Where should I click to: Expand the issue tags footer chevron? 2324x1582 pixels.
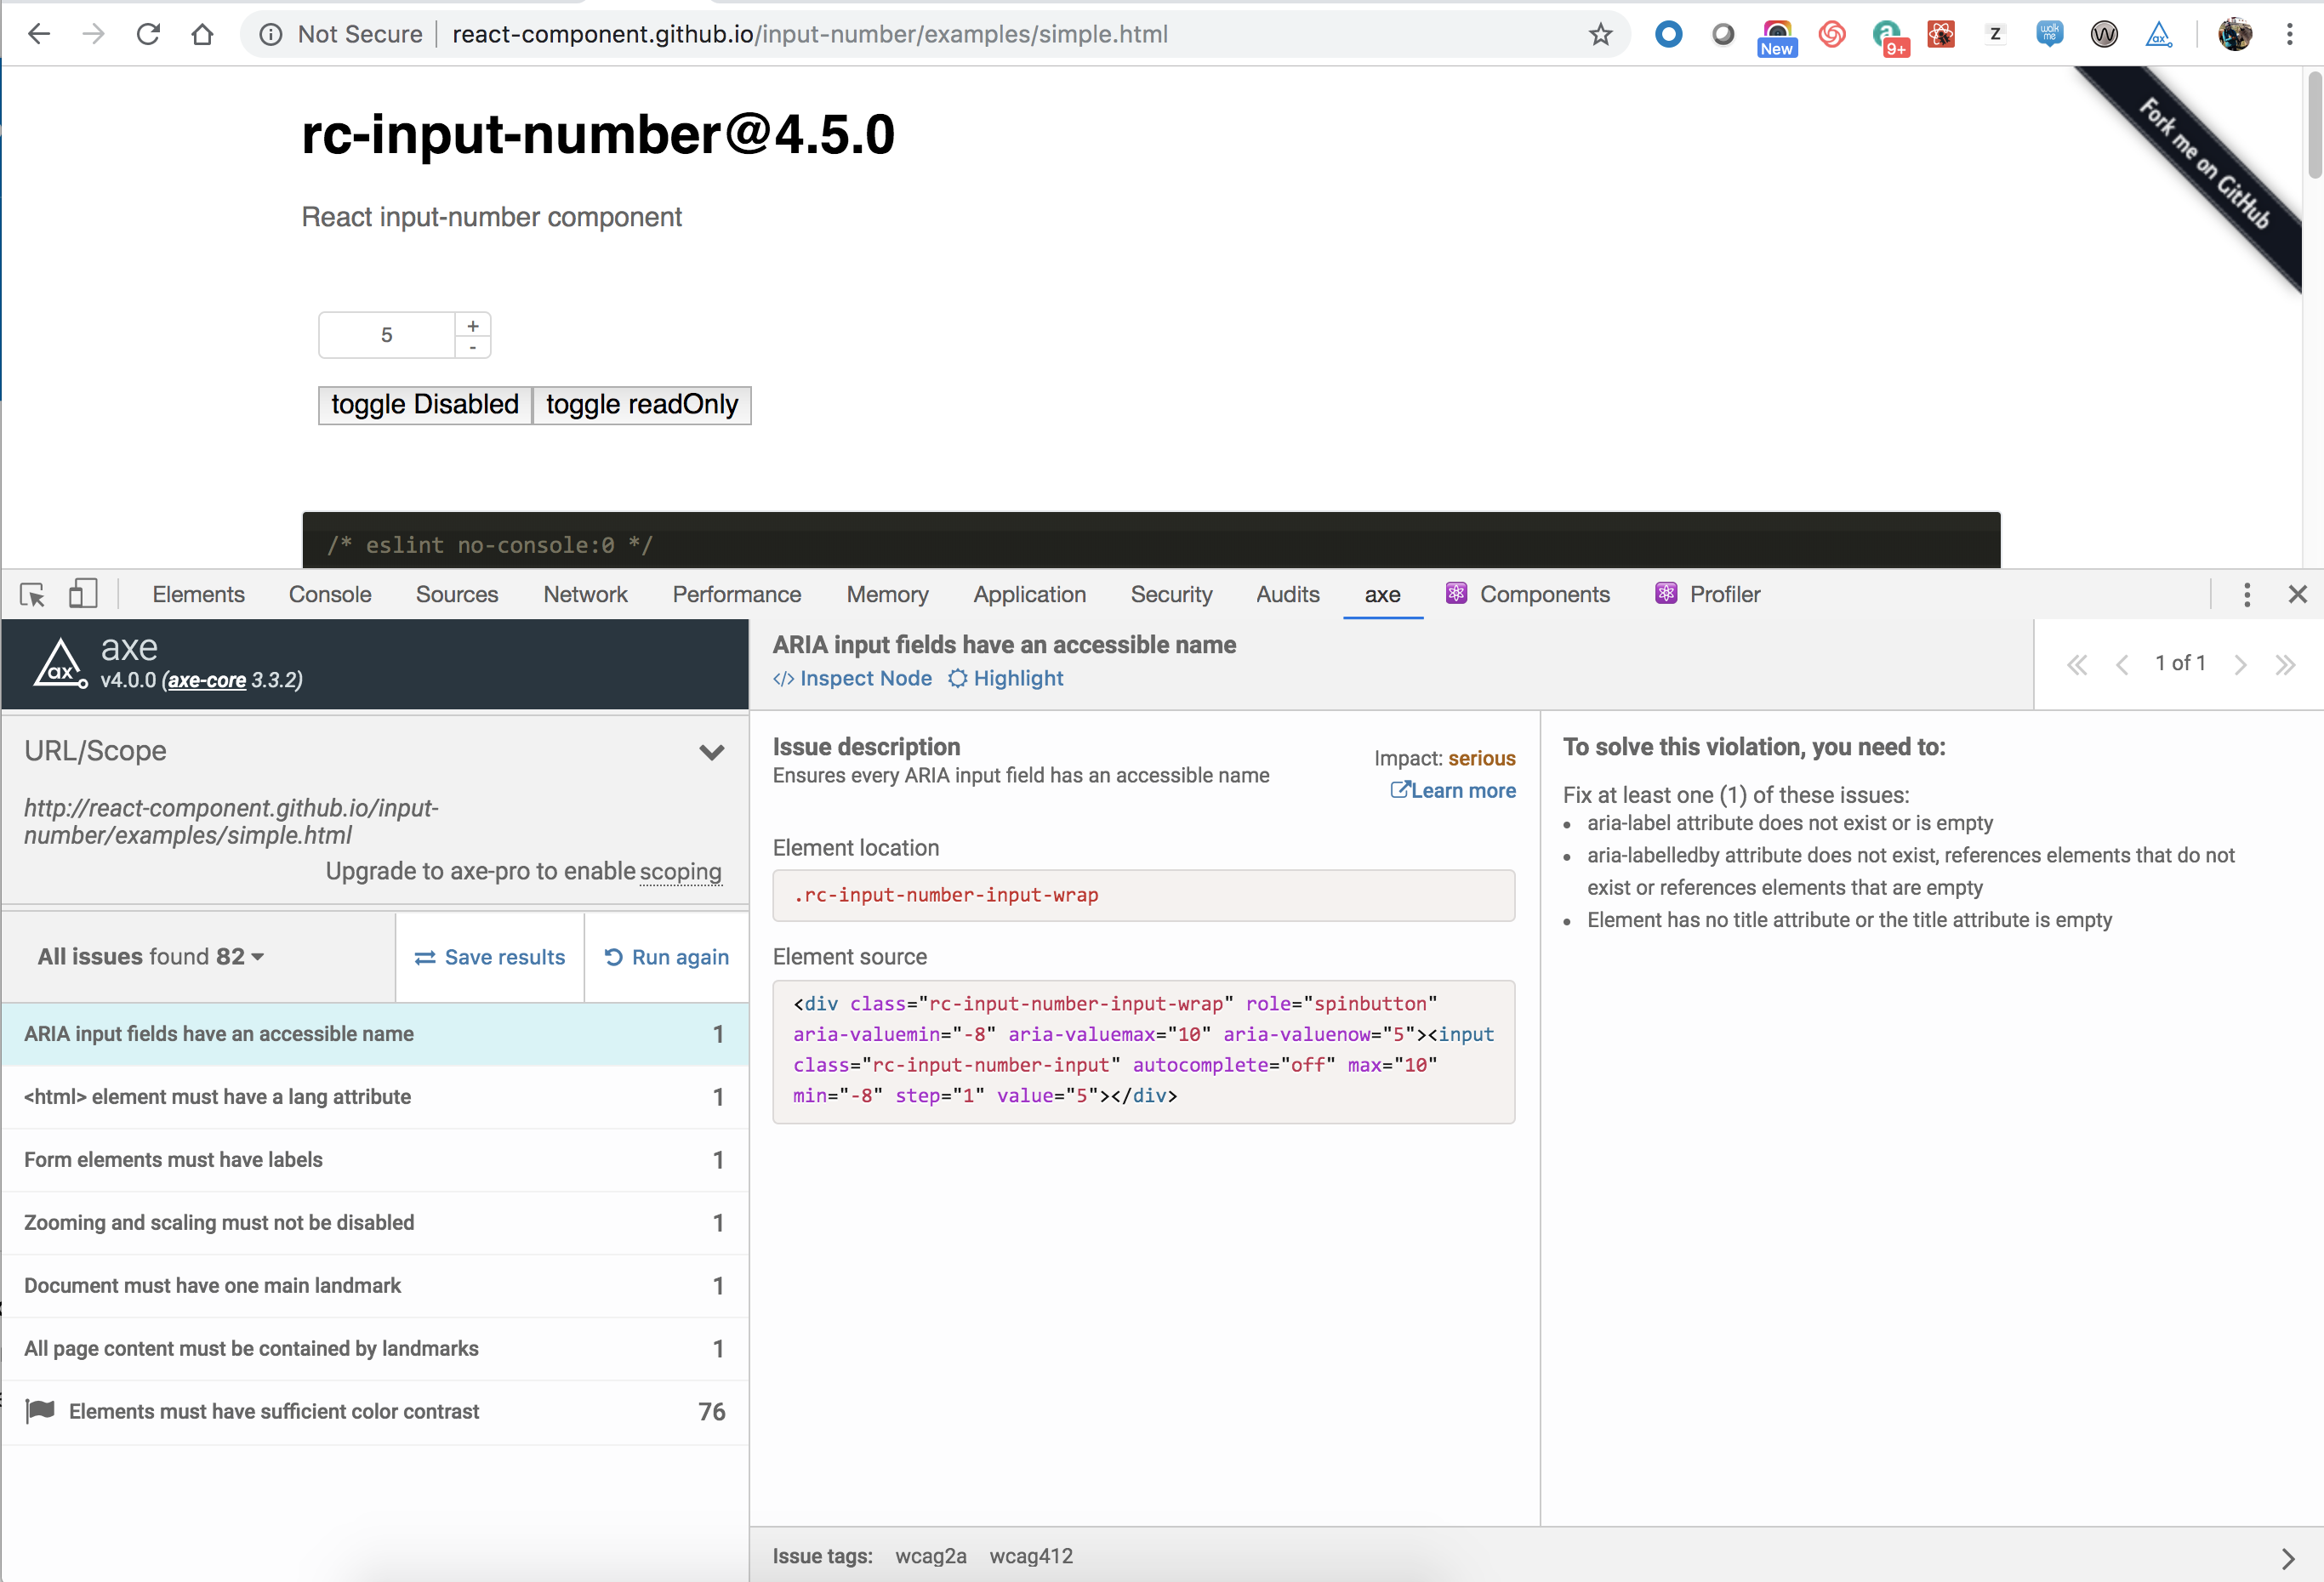(2288, 1558)
